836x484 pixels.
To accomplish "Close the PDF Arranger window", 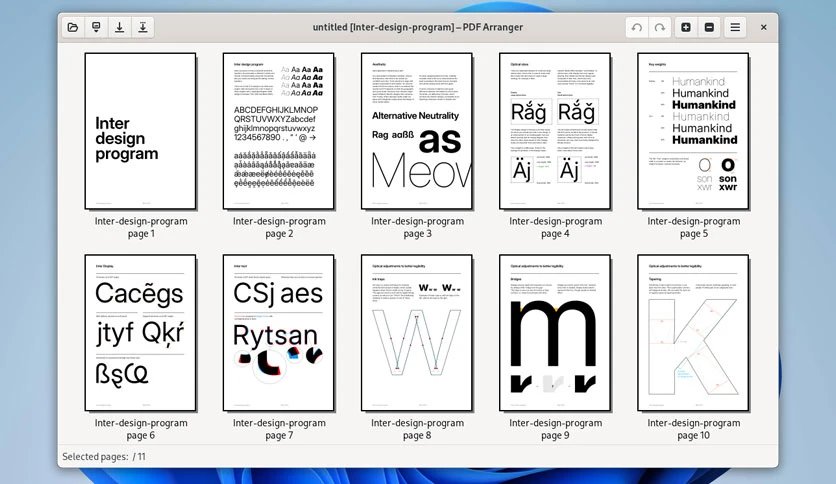I will tap(763, 27).
